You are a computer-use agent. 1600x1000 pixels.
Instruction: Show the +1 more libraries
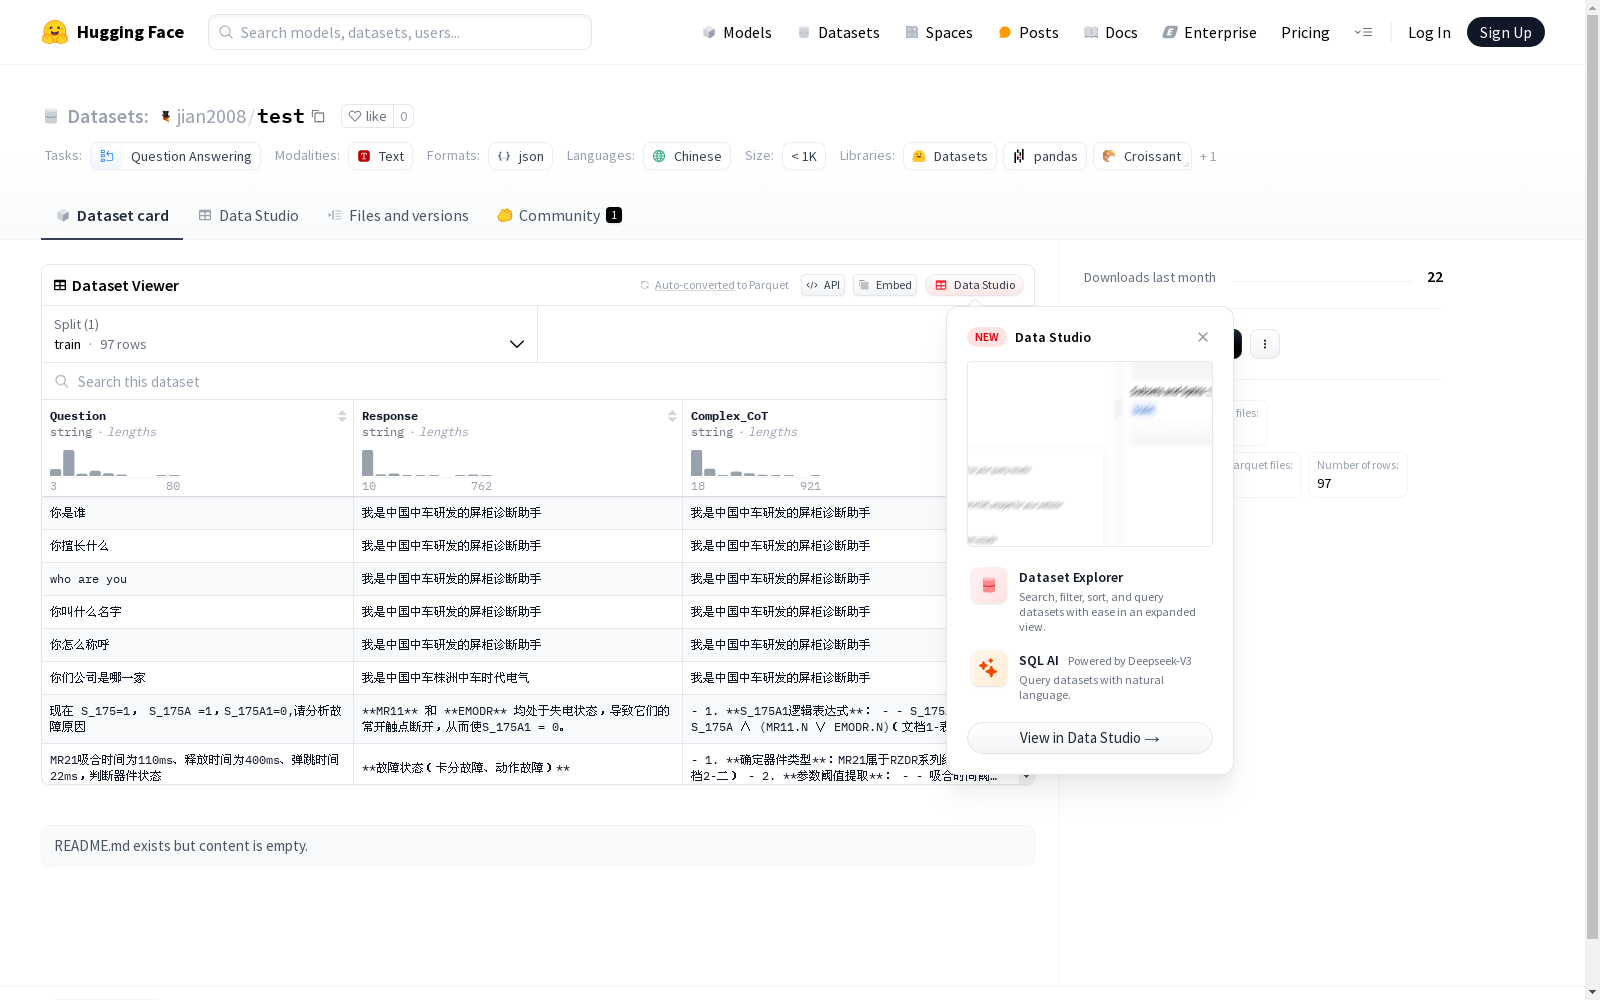point(1208,156)
